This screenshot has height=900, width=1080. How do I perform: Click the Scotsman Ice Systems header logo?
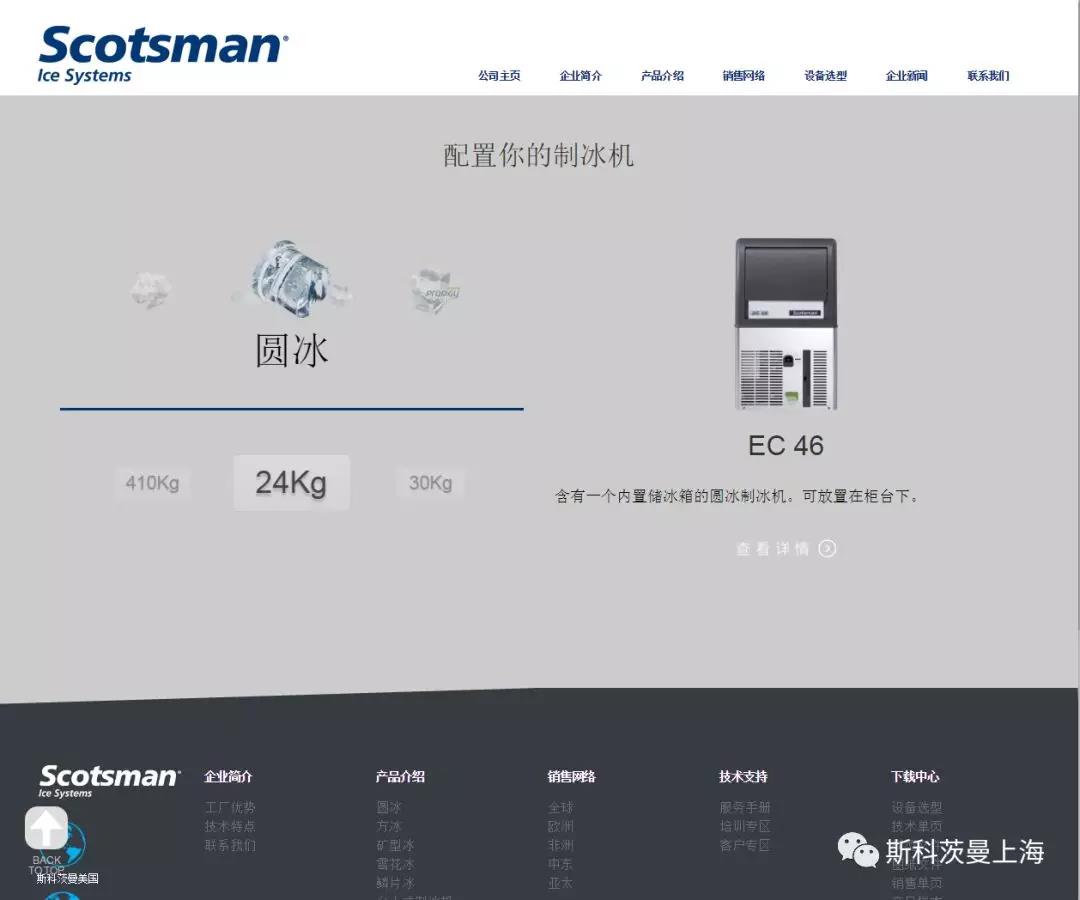(163, 55)
